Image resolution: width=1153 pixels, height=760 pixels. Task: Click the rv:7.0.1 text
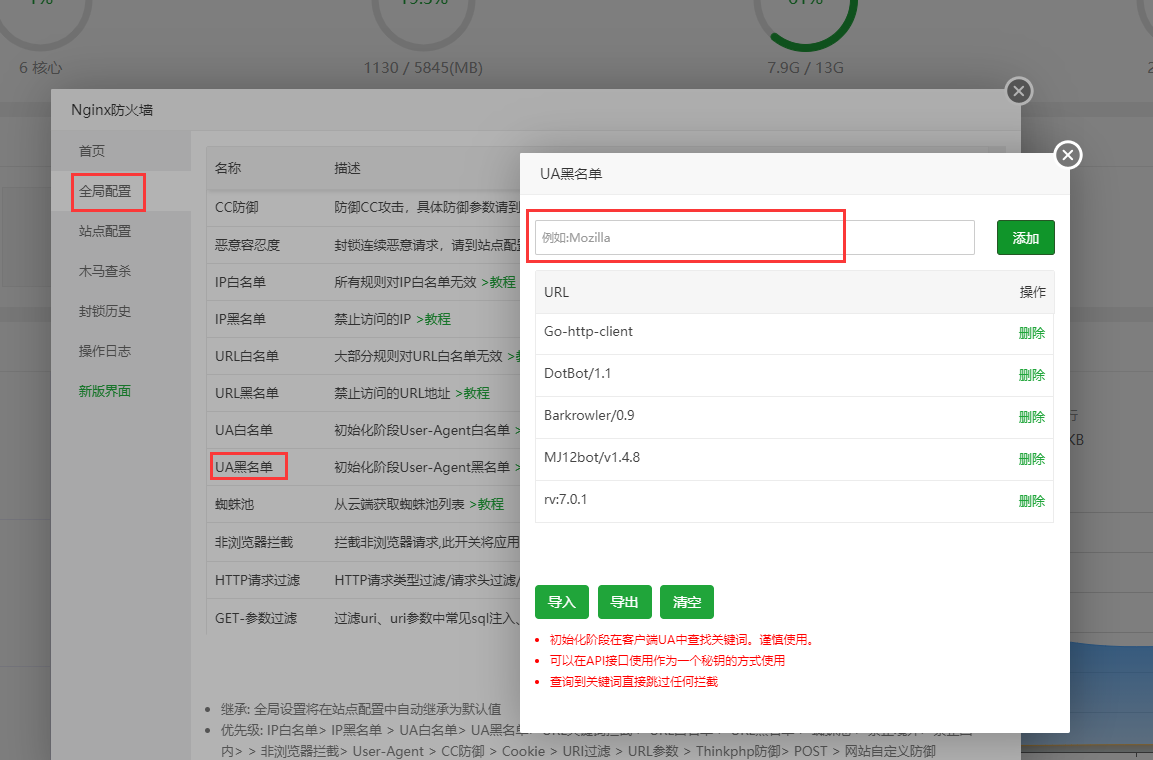pos(565,500)
